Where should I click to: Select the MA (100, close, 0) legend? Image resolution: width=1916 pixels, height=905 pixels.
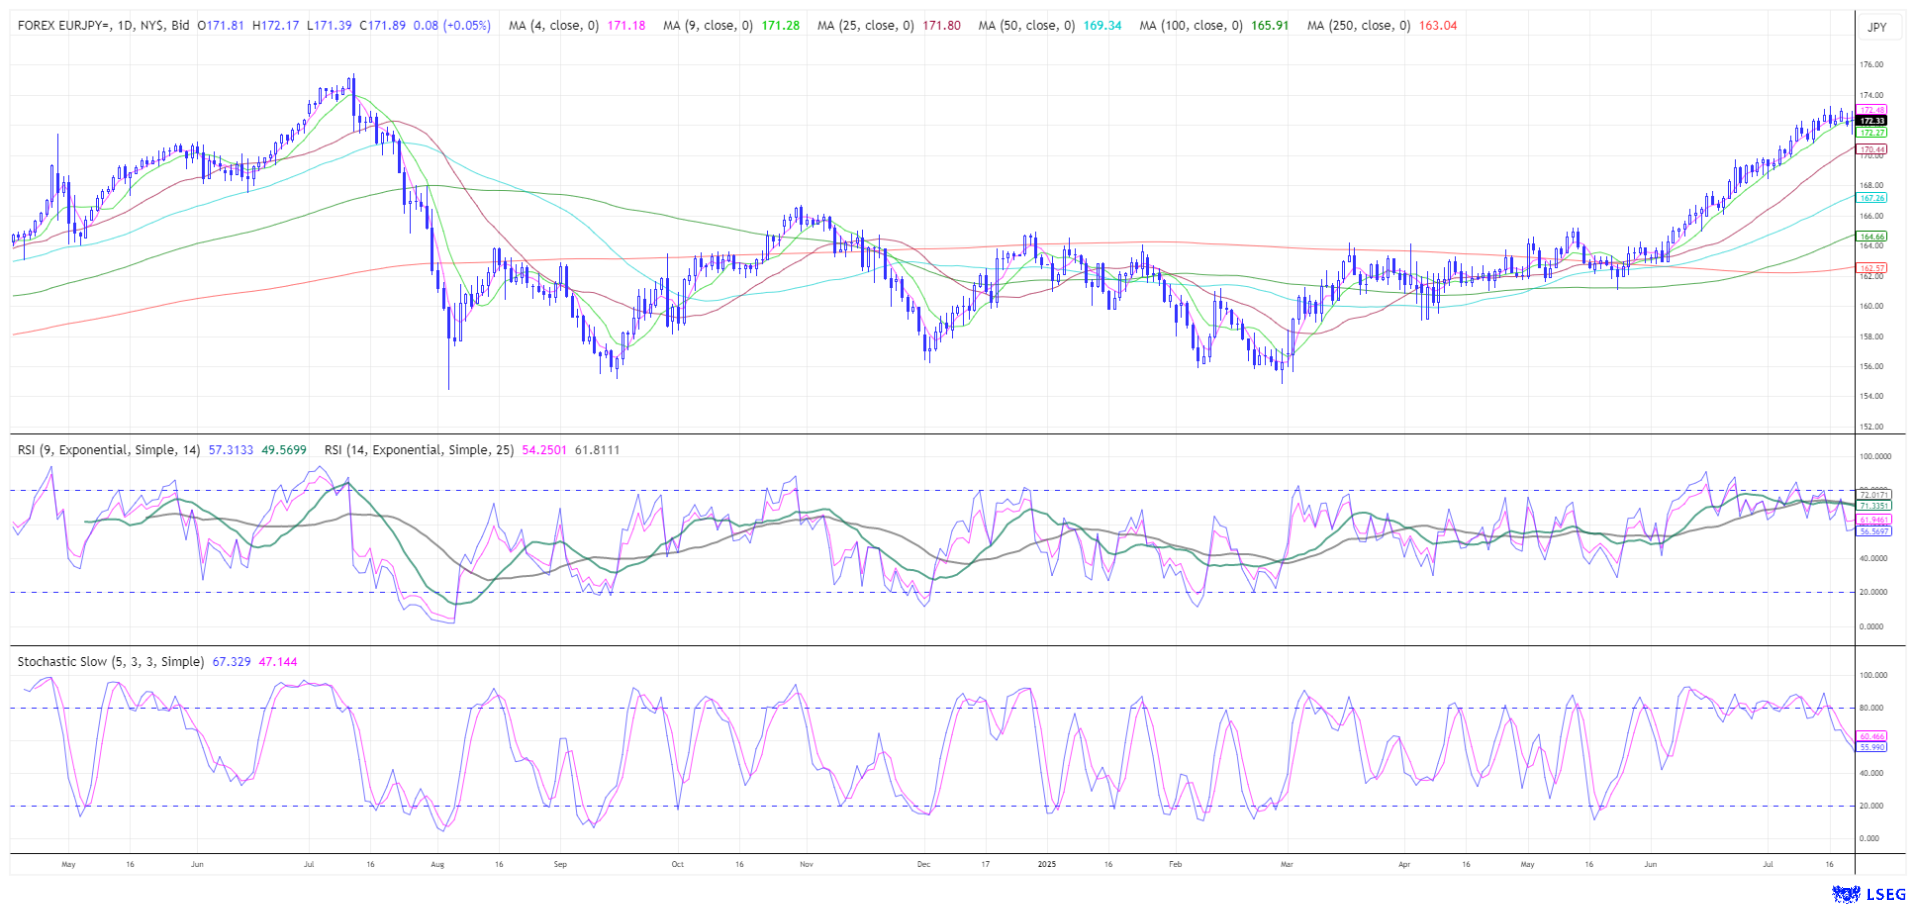pyautogui.click(x=1190, y=26)
